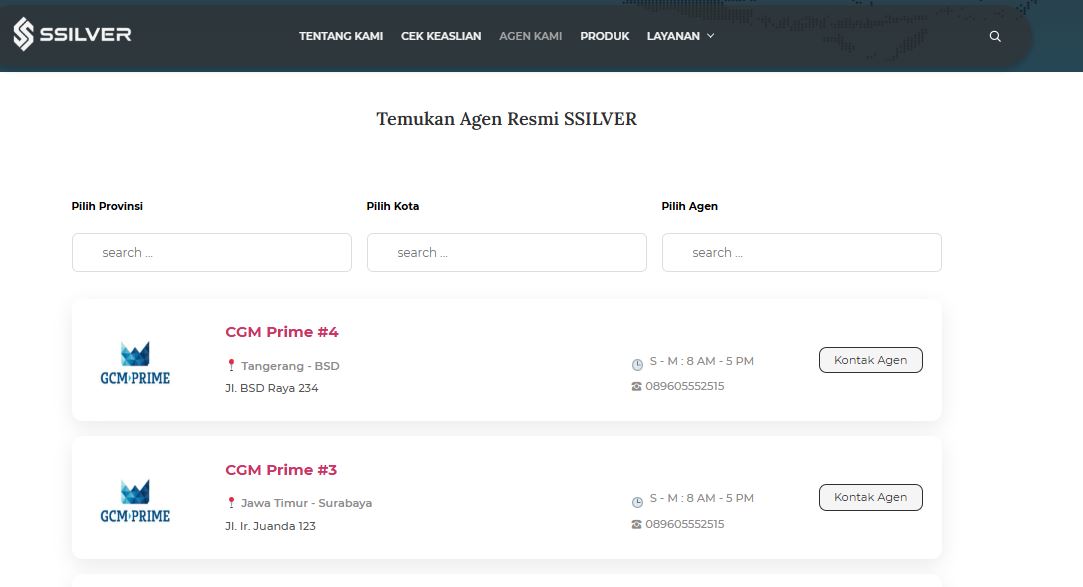Click the address Jl. Ir. Juanda 123
1083x587 pixels.
[x=270, y=526]
